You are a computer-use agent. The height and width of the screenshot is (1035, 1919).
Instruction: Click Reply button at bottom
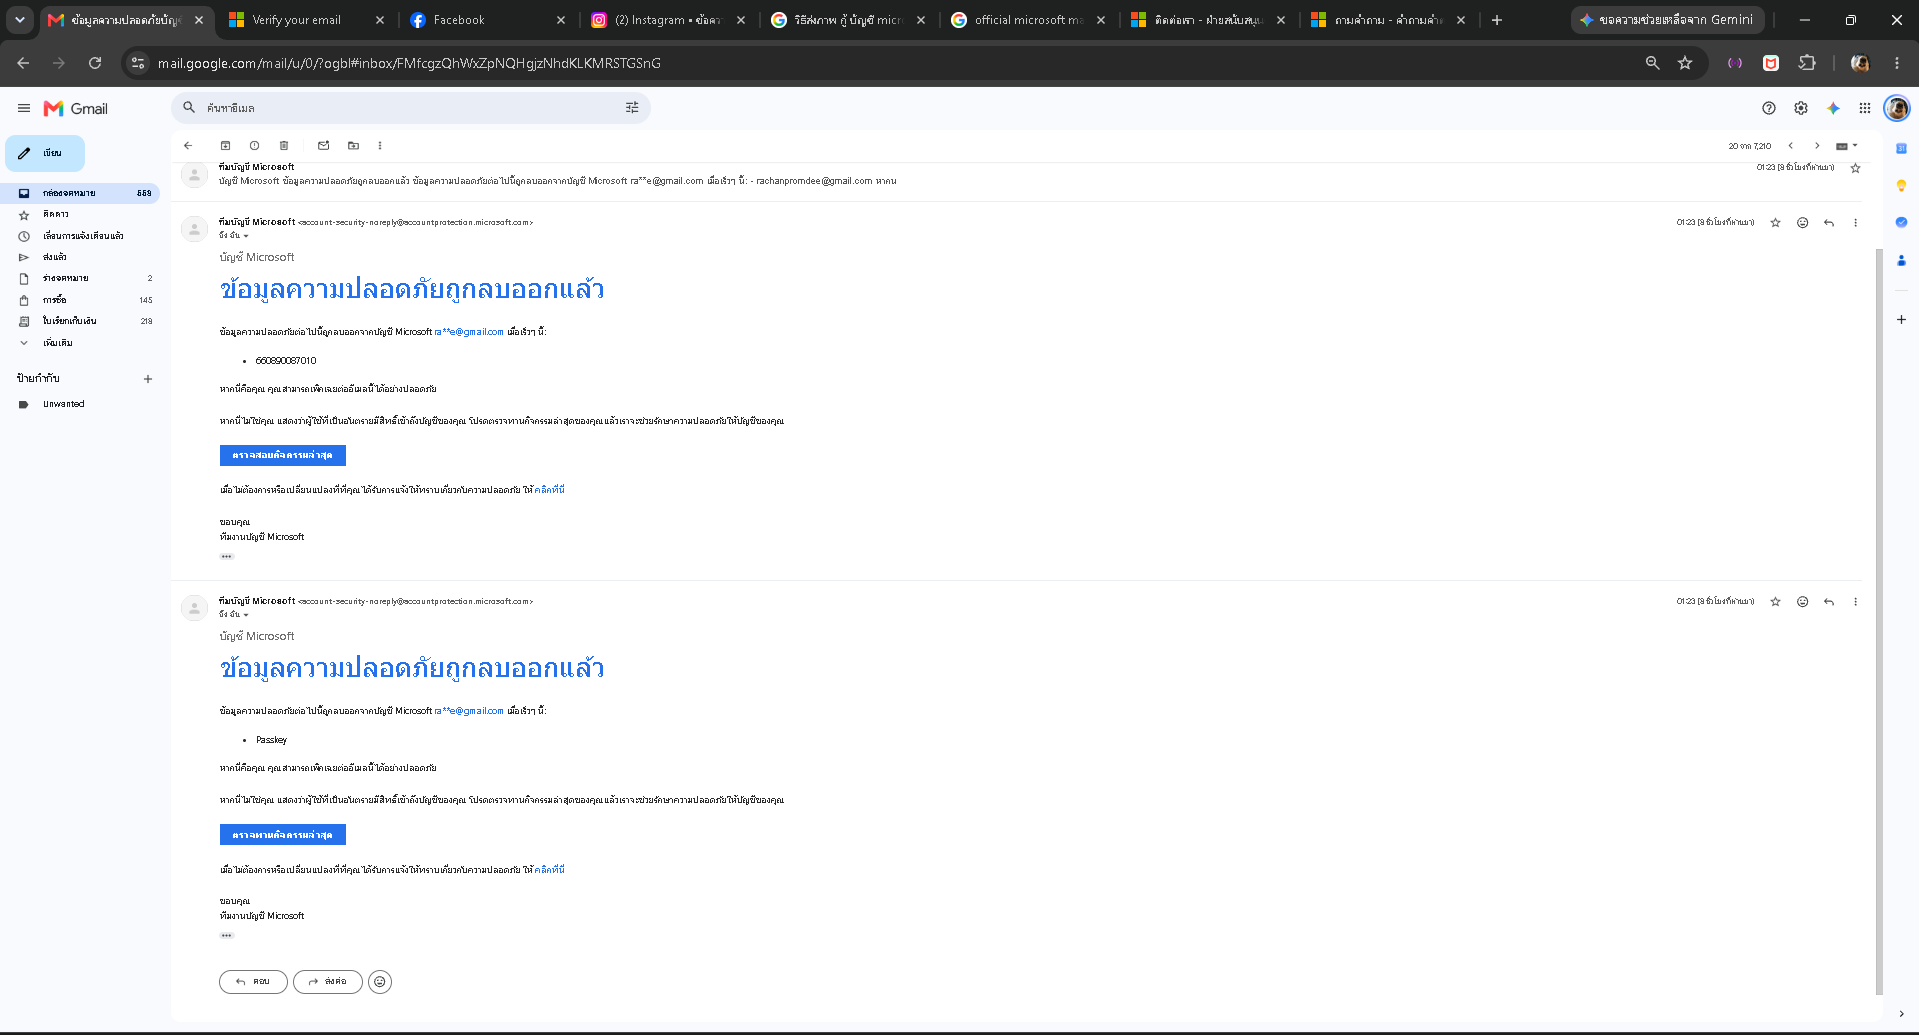click(253, 982)
